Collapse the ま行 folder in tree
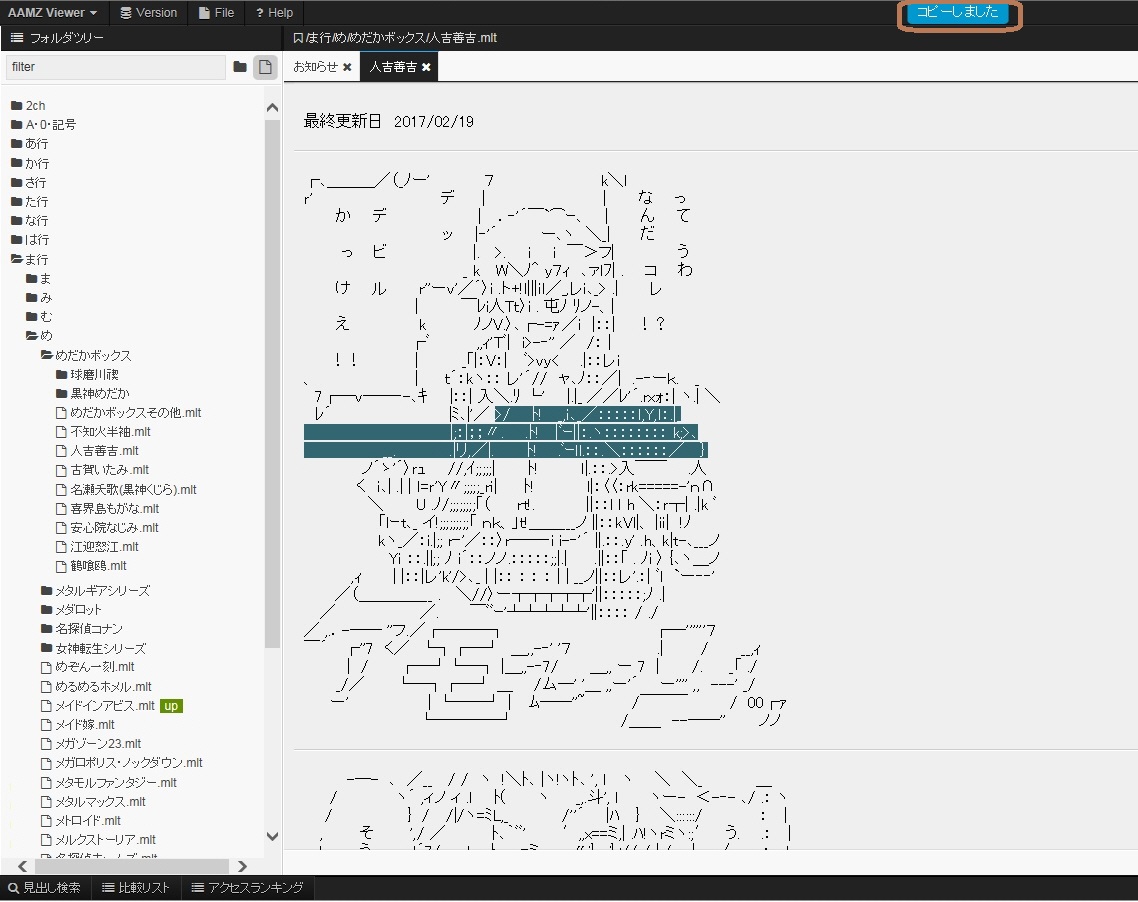1138x902 pixels. (x=37, y=259)
